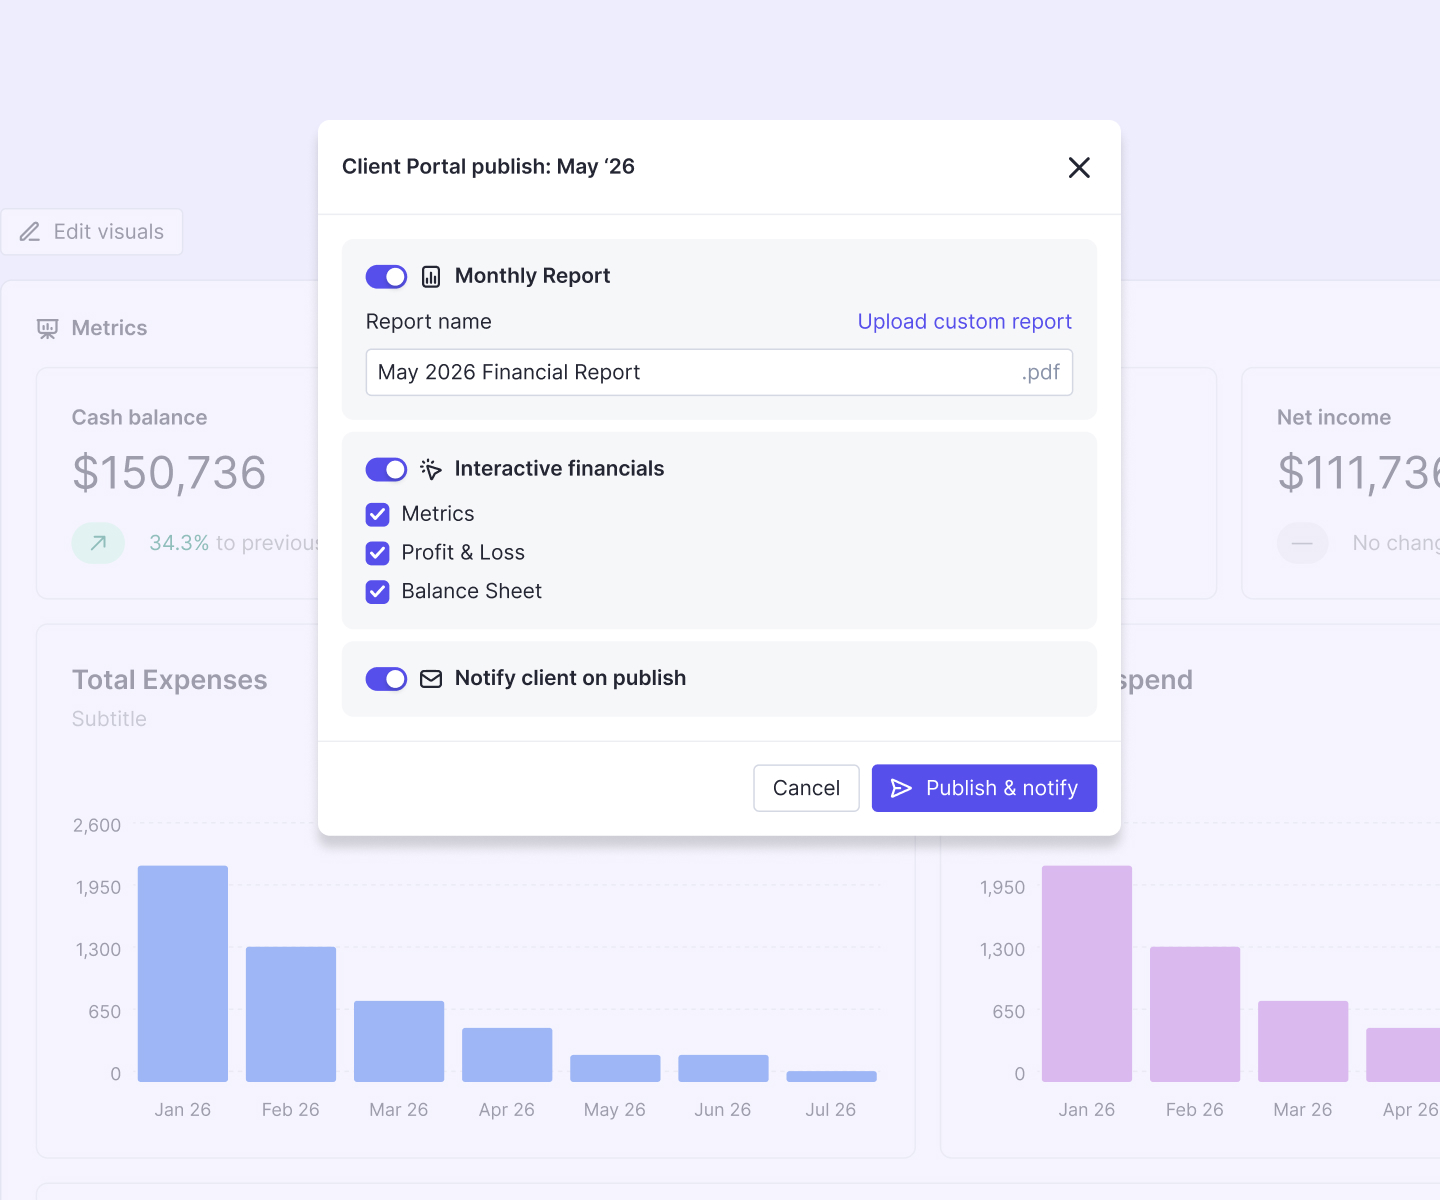Click the Monthly Report chart icon
Viewport: 1440px width, 1200px height.
[431, 276]
